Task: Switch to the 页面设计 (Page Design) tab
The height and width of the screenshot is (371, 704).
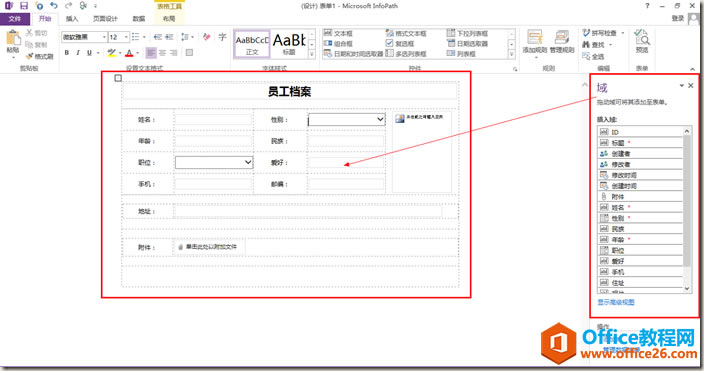Action: point(106,19)
